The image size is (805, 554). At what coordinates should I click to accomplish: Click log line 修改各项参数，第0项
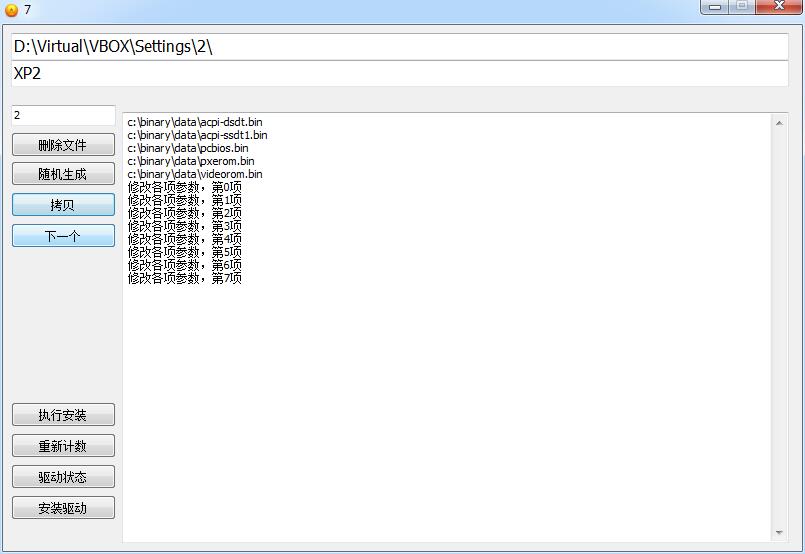[x=184, y=187]
